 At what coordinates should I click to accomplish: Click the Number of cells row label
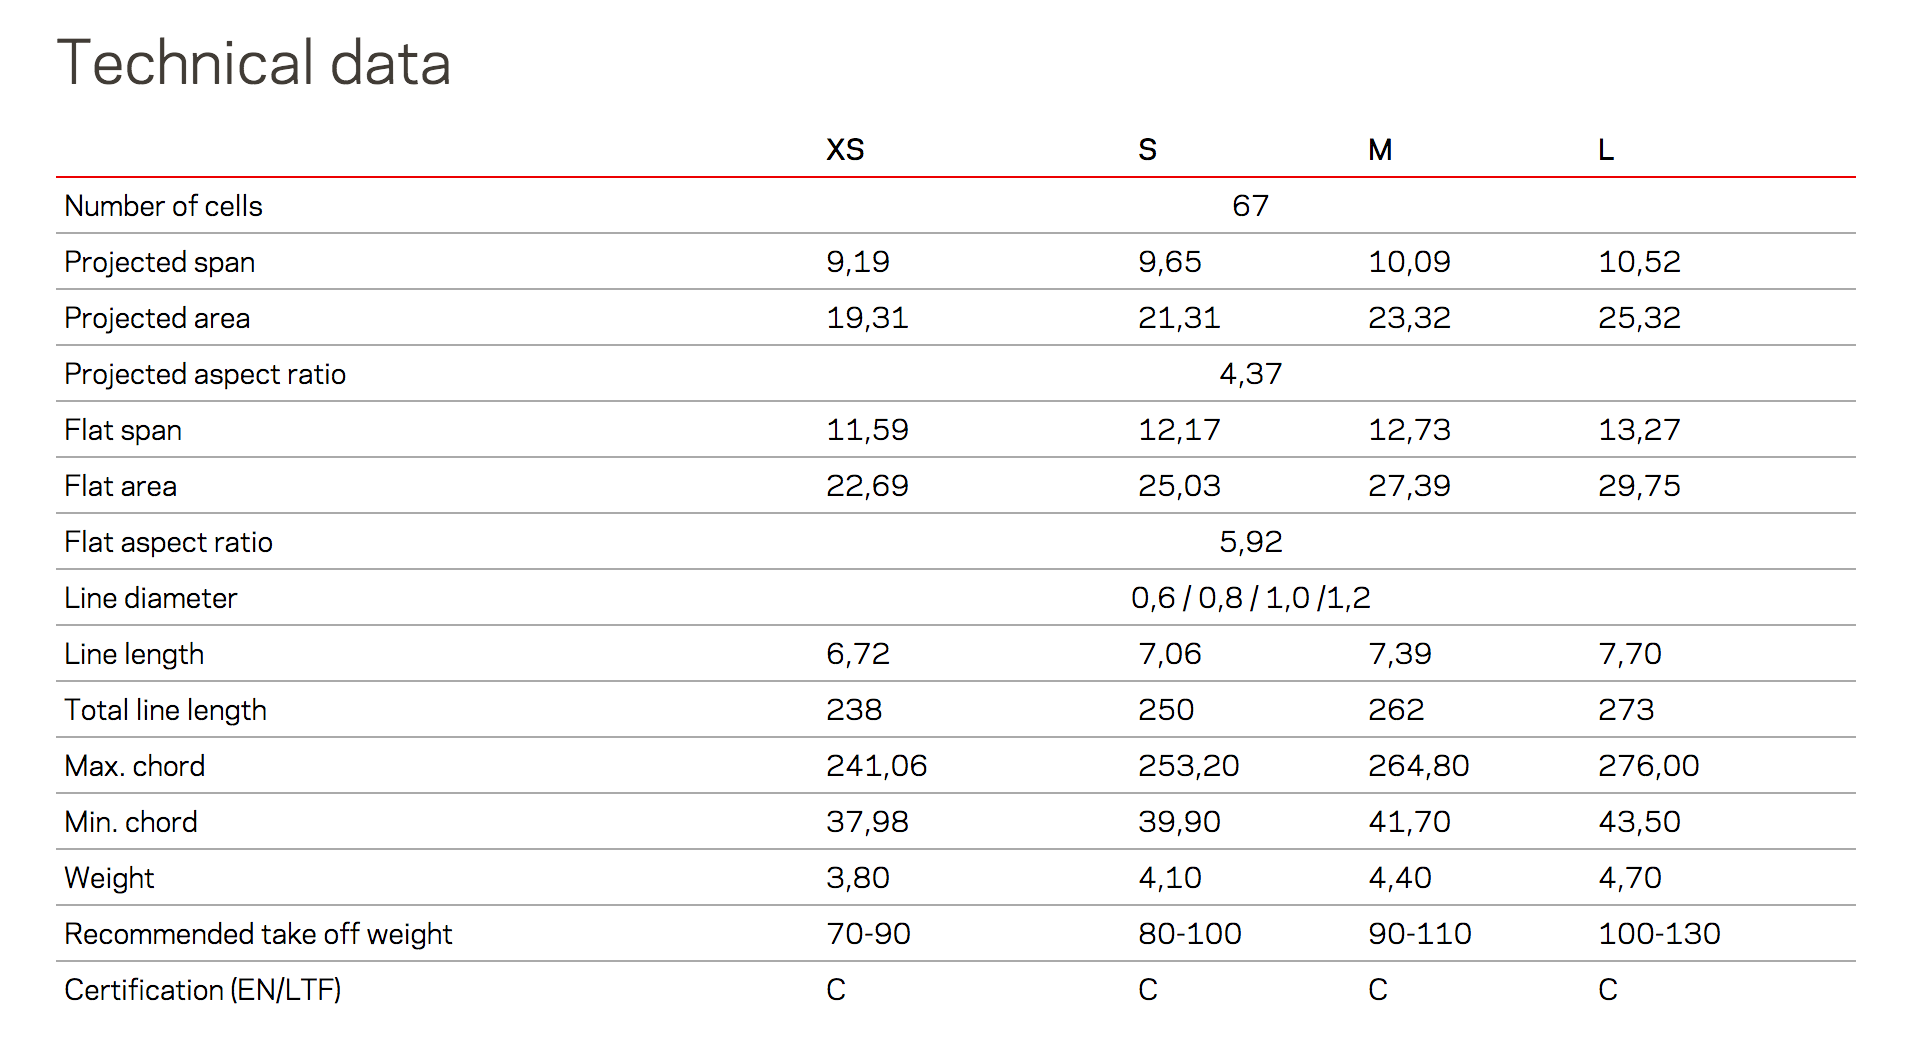coord(163,206)
